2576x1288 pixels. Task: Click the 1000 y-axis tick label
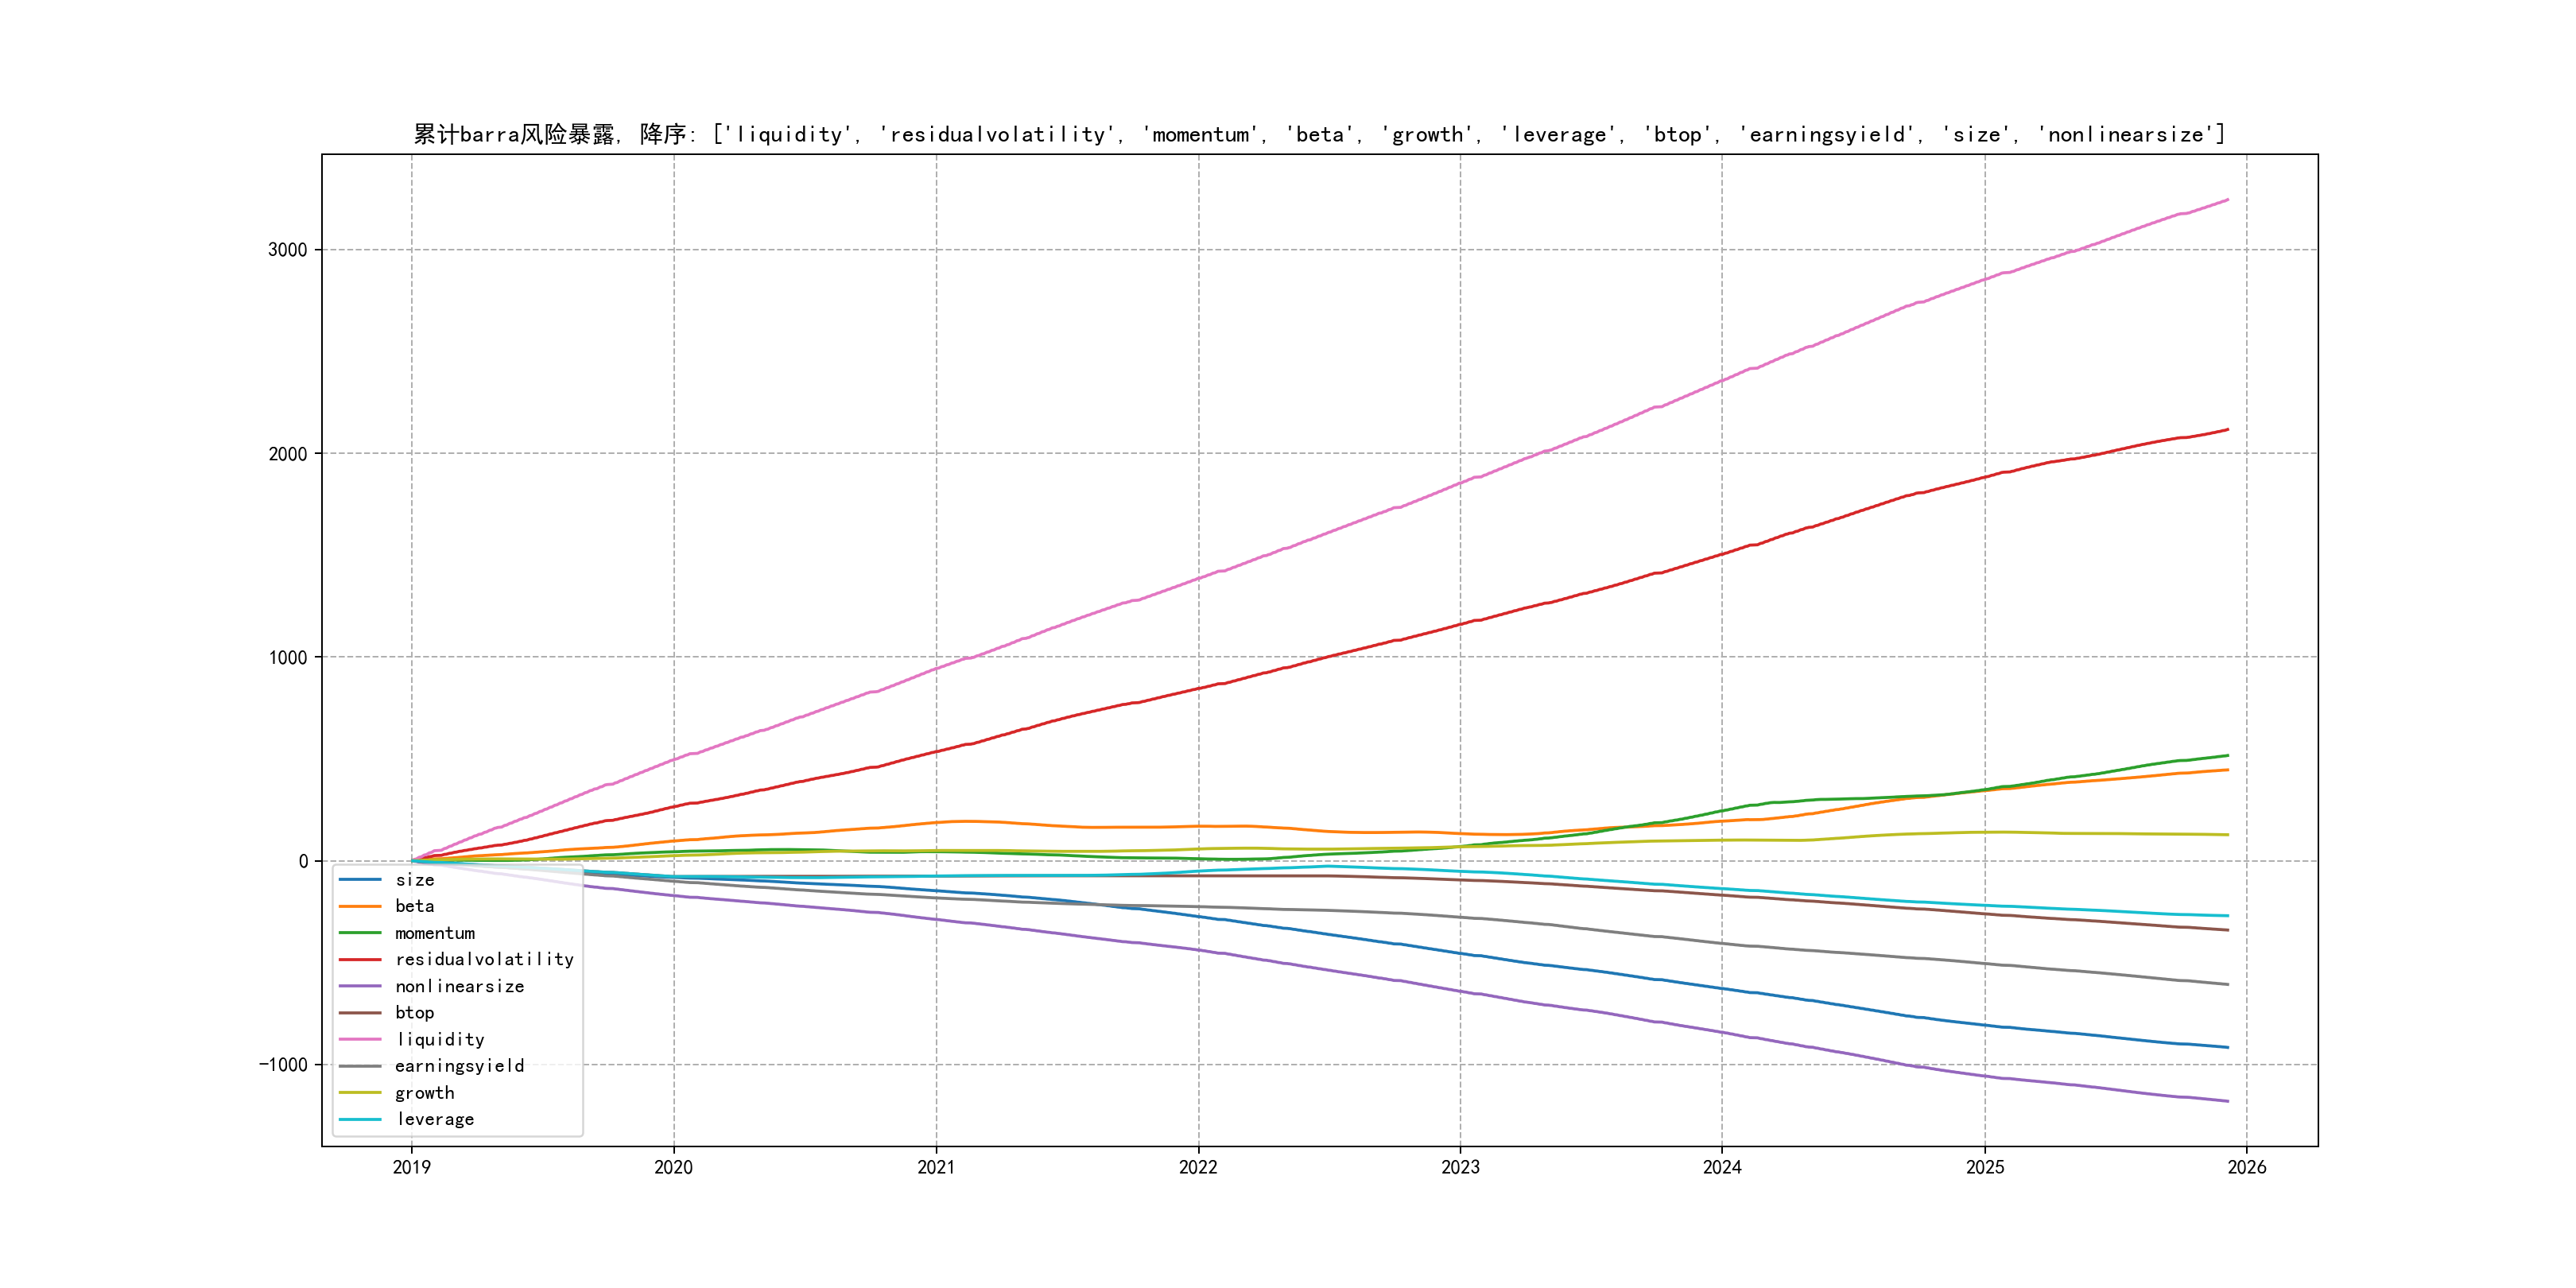[x=287, y=658]
